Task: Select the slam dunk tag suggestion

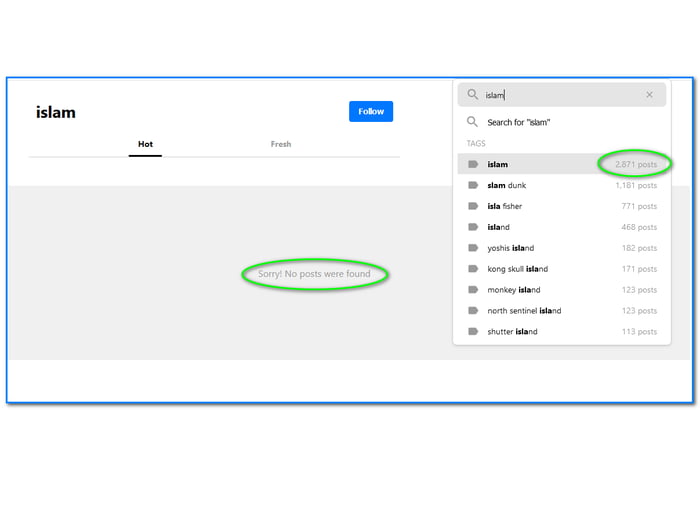Action: coord(506,185)
